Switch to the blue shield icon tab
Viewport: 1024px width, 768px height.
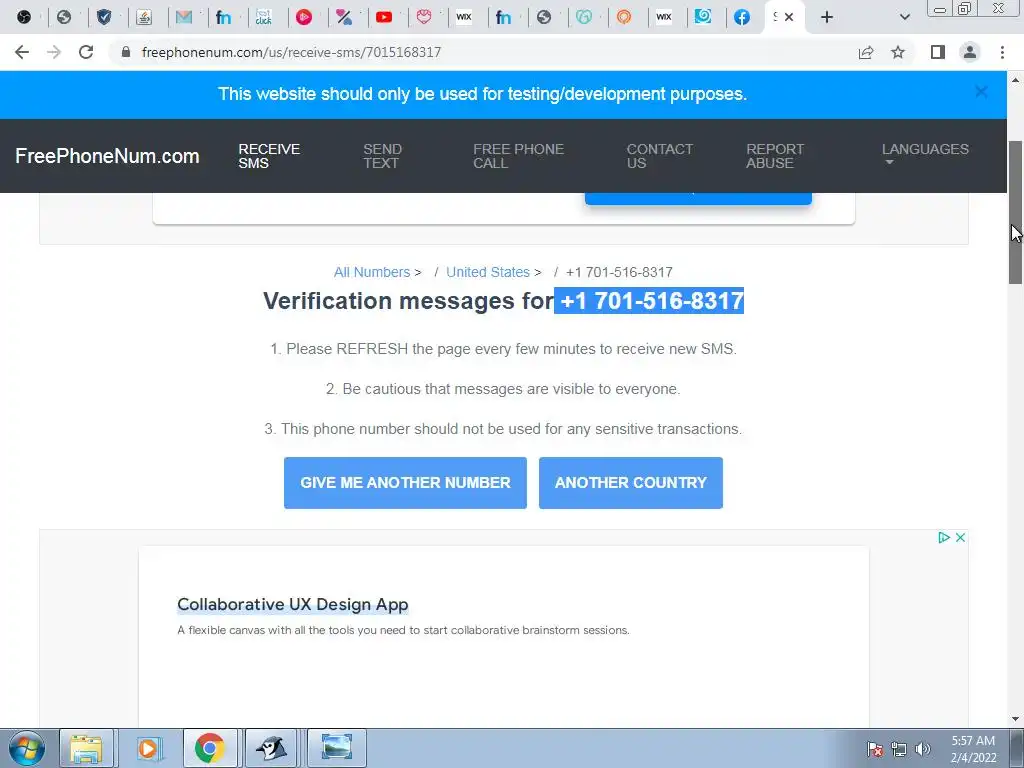pyautogui.click(x=104, y=17)
